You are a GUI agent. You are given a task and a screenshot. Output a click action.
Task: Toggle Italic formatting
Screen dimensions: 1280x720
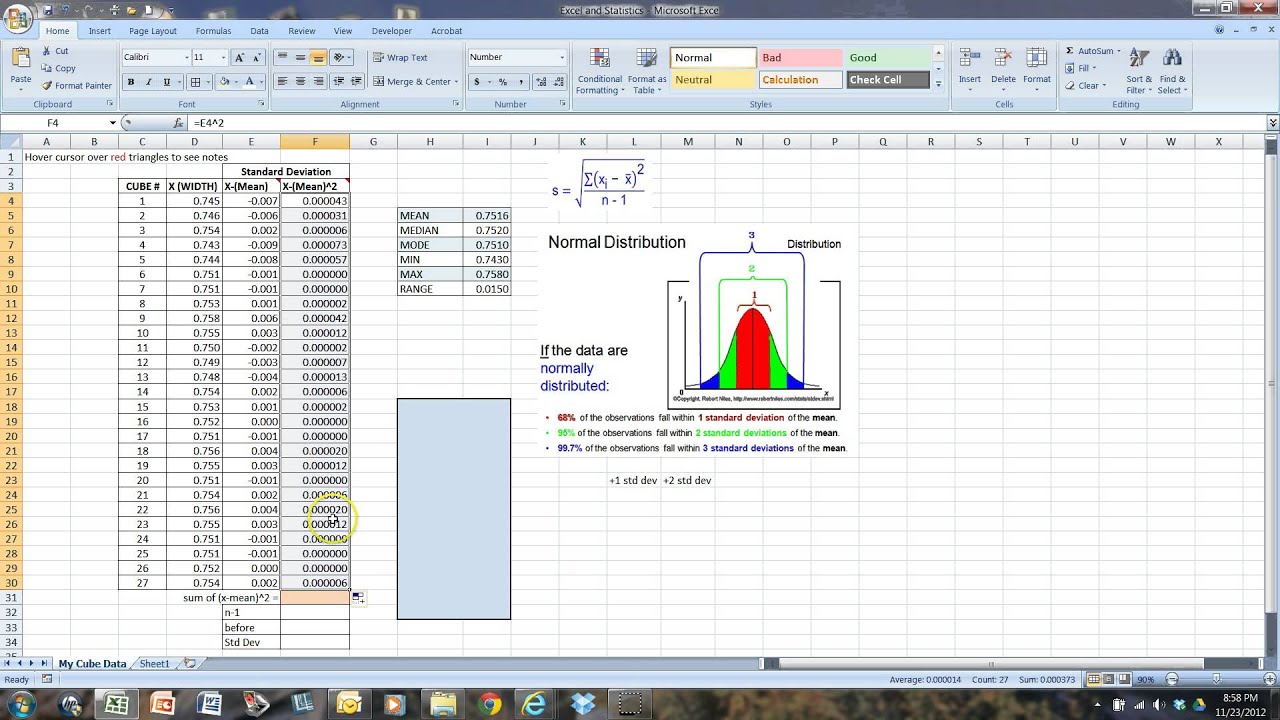point(148,82)
